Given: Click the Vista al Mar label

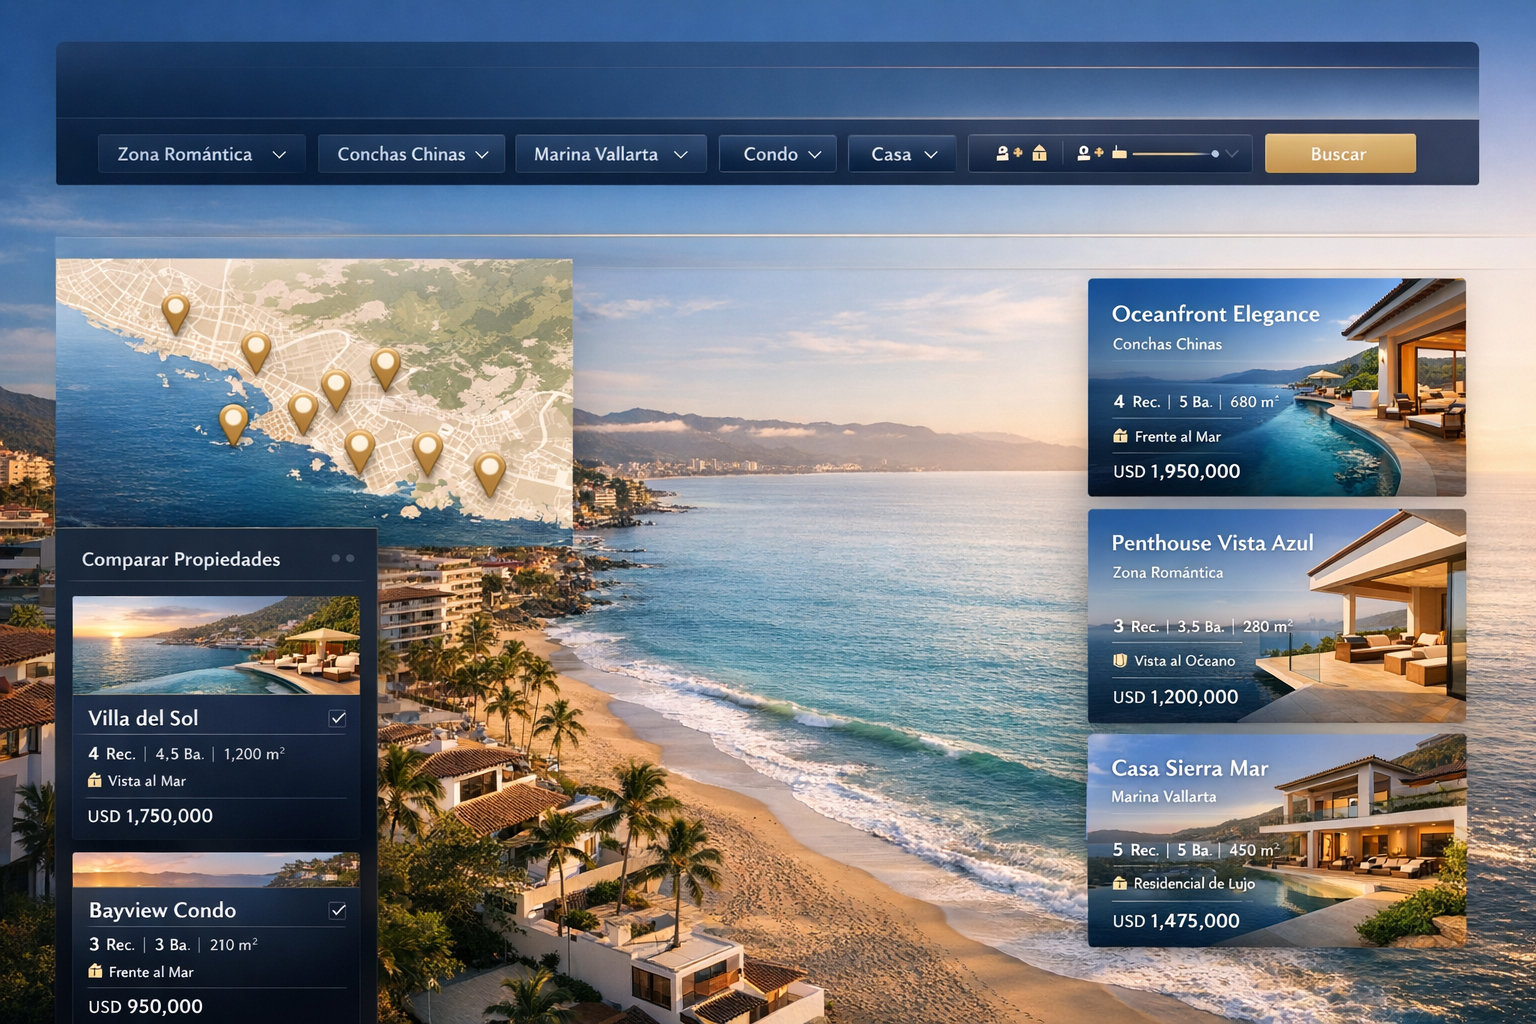Looking at the screenshot, I should tap(147, 781).
